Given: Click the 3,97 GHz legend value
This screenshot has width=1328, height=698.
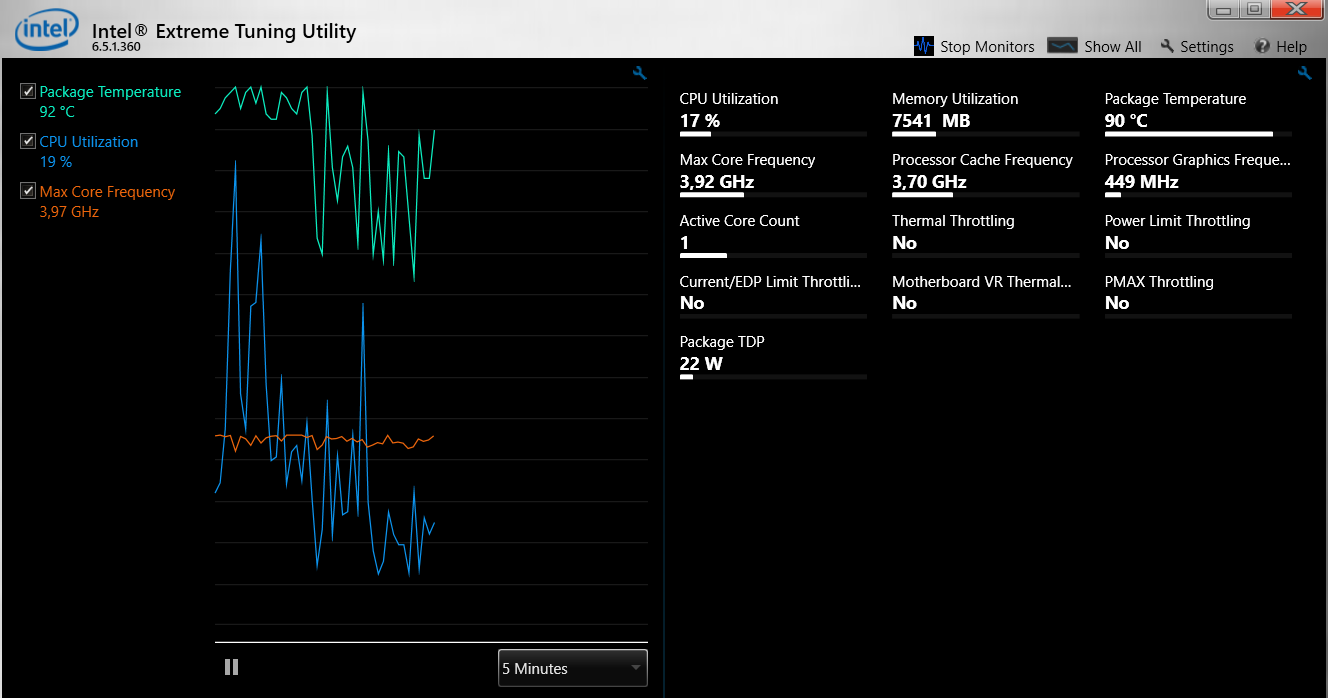Looking at the screenshot, I should tap(69, 212).
